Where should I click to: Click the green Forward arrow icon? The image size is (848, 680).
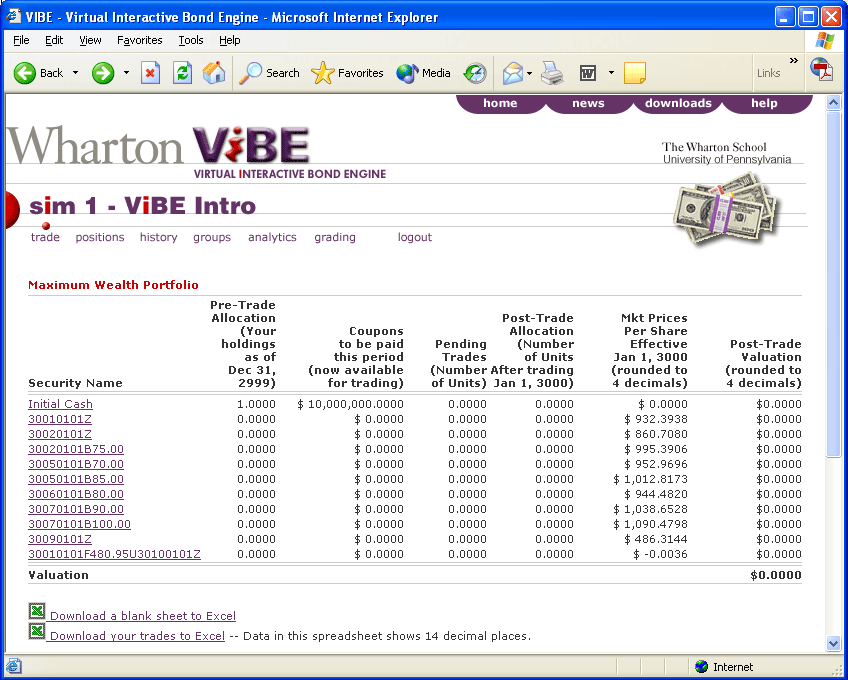point(103,73)
